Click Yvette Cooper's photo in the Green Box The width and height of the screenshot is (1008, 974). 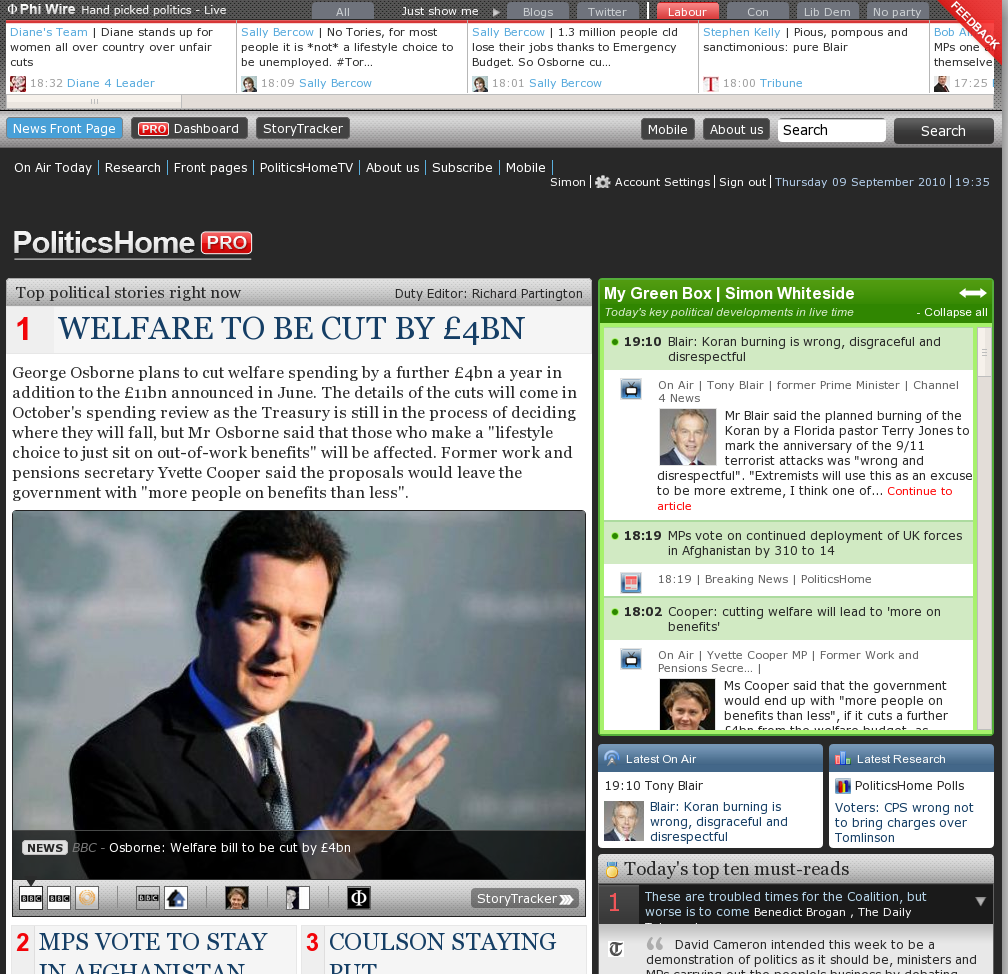click(687, 705)
